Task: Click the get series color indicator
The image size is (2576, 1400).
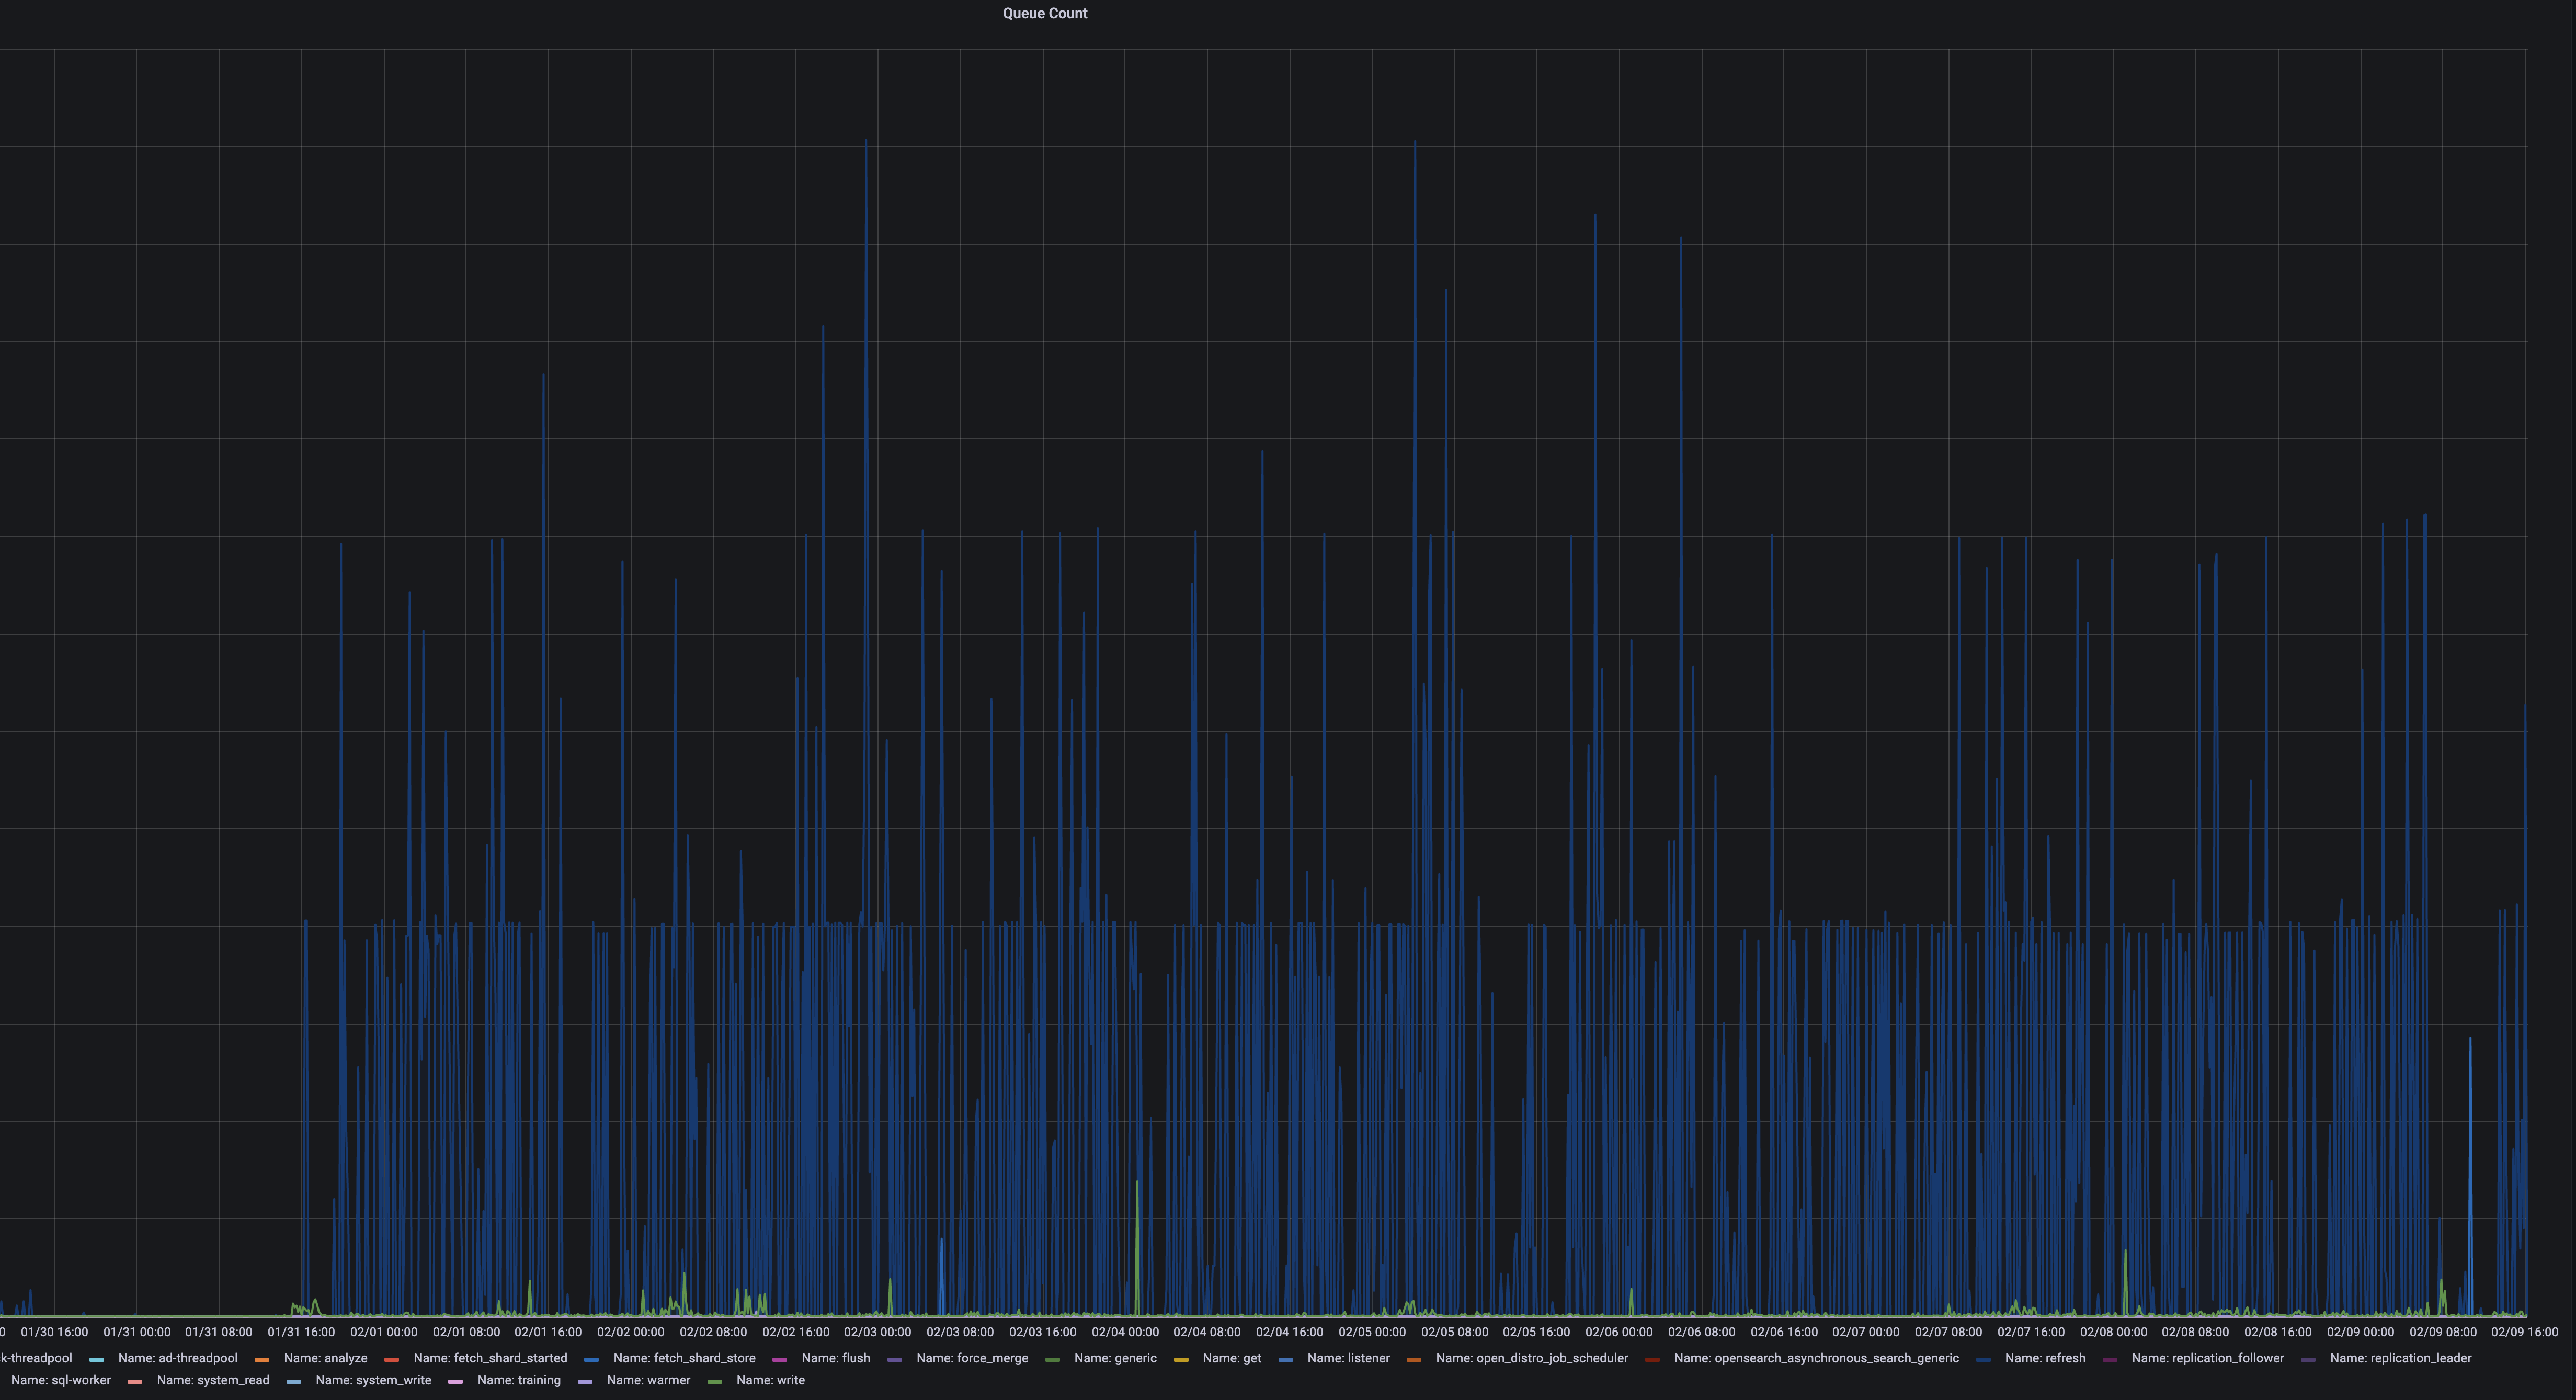Action: (1182, 1358)
